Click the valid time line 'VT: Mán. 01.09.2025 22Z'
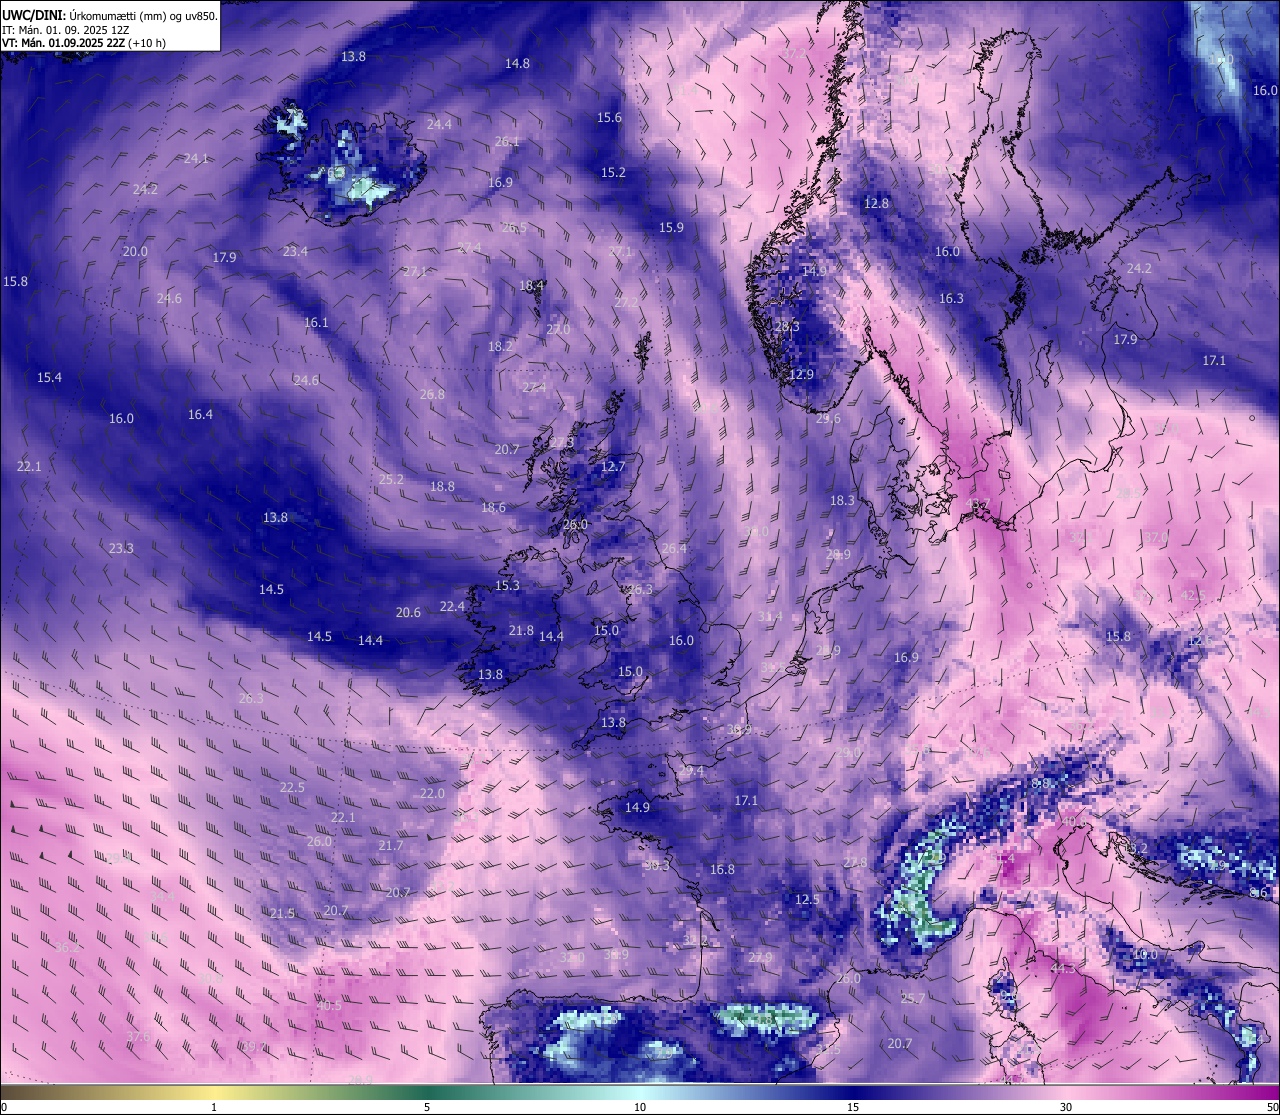The height and width of the screenshot is (1115, 1280). [63, 43]
